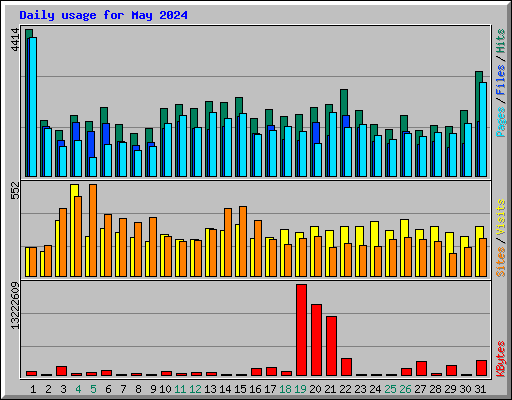The height and width of the screenshot is (400, 512).
Task: Click the Files legend label
Action: point(501,80)
